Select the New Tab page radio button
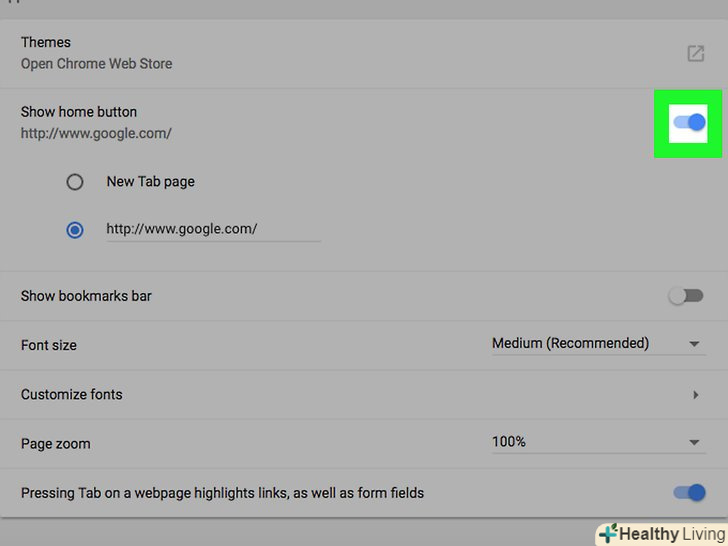This screenshot has height=546, width=728. click(x=75, y=182)
